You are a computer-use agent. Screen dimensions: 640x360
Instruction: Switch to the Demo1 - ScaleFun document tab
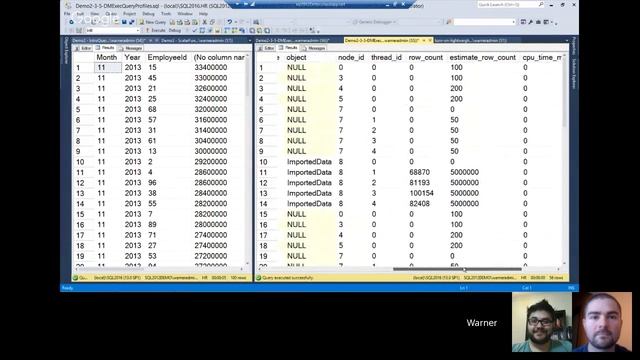click(x=197, y=40)
